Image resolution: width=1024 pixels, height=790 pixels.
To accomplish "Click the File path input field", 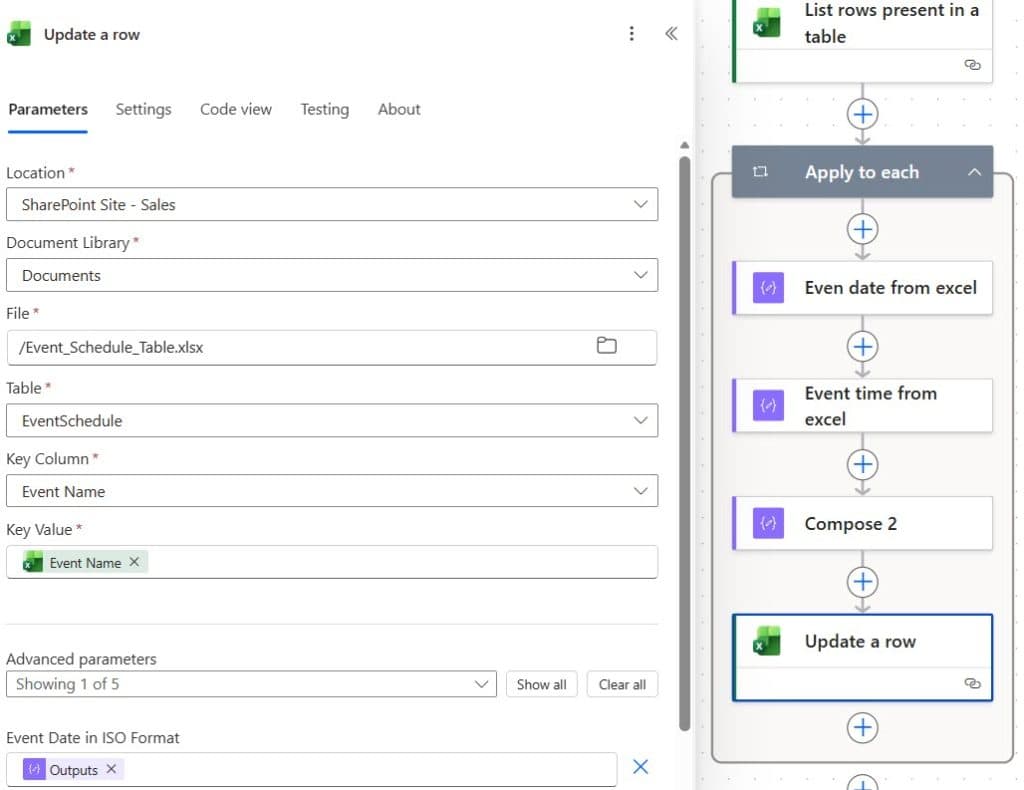I will tap(332, 347).
